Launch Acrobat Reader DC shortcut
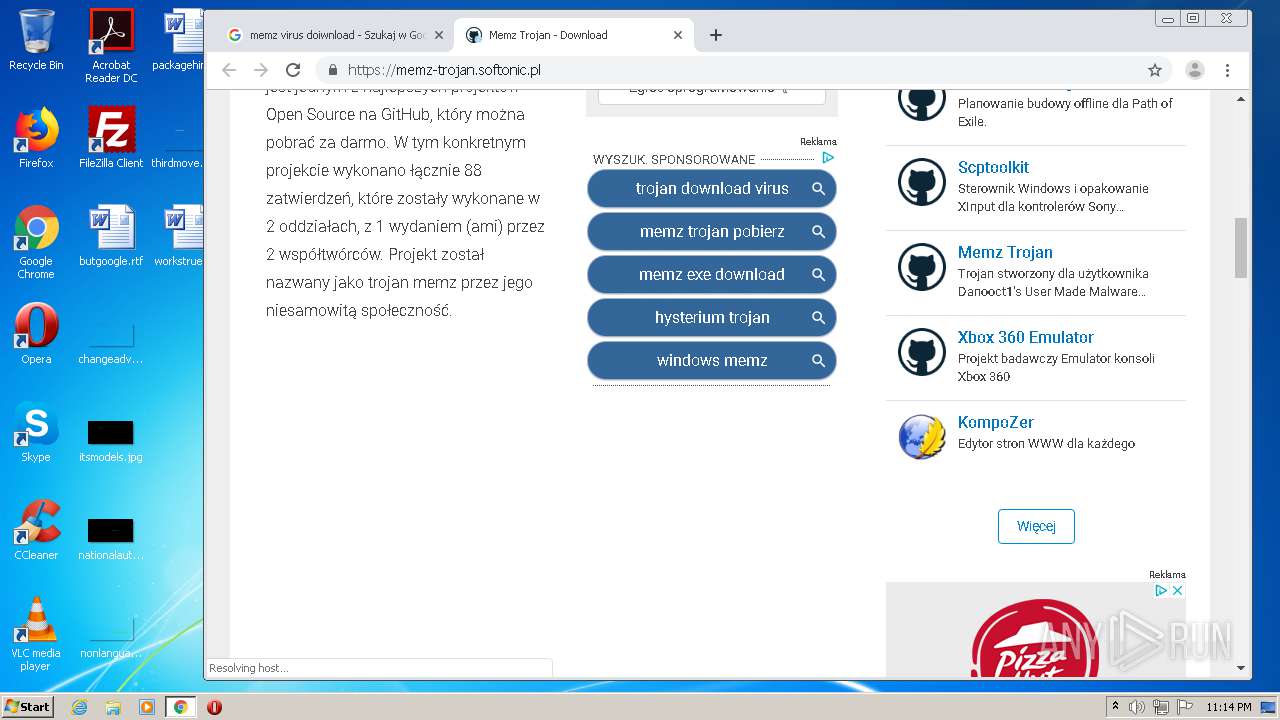Viewport: 1280px width, 720px height. [x=111, y=45]
